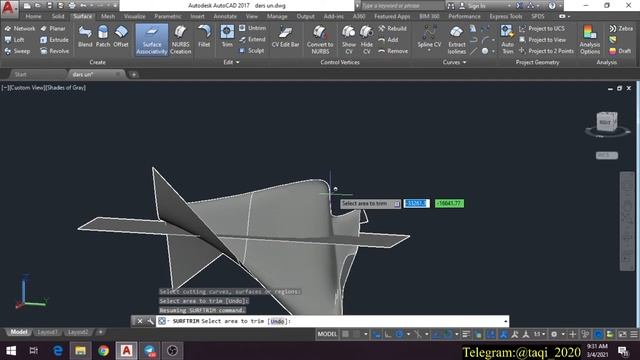Click the search keyword field
Viewport: 640px width, 360px height.
pos(402,6)
